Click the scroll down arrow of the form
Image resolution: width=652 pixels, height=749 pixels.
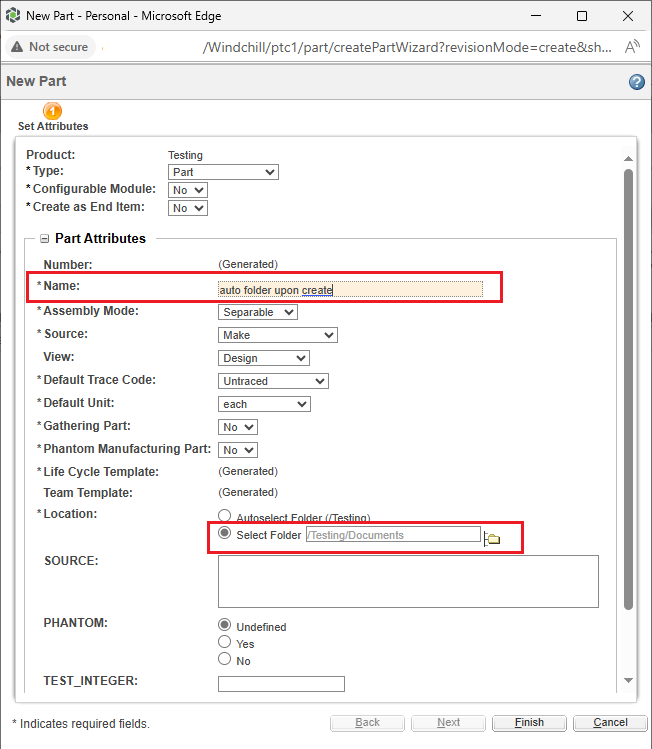(x=629, y=680)
